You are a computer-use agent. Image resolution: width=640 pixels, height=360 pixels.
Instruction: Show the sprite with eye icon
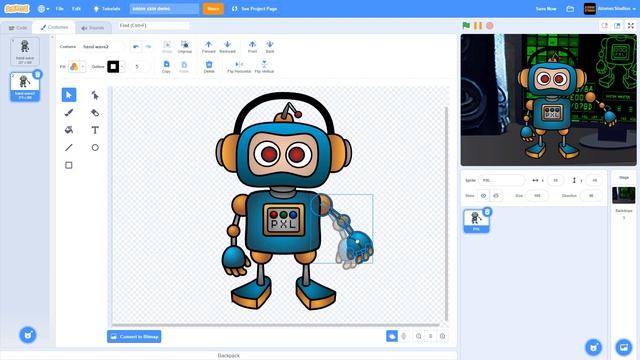(483, 196)
